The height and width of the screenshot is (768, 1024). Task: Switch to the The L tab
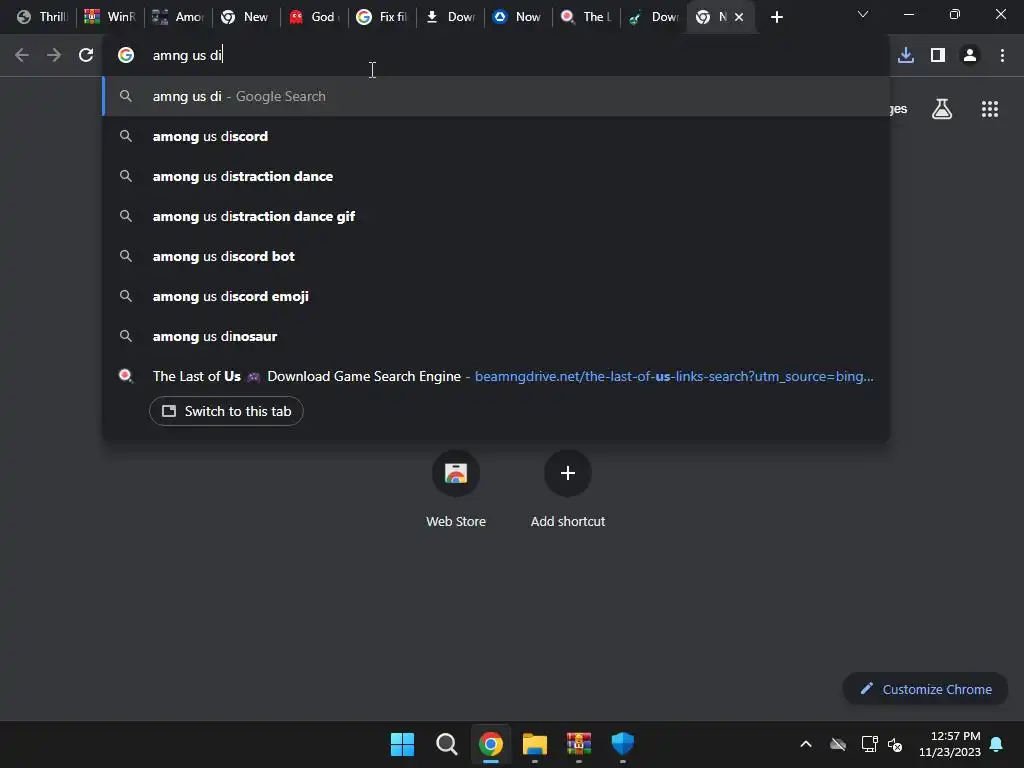(x=585, y=18)
